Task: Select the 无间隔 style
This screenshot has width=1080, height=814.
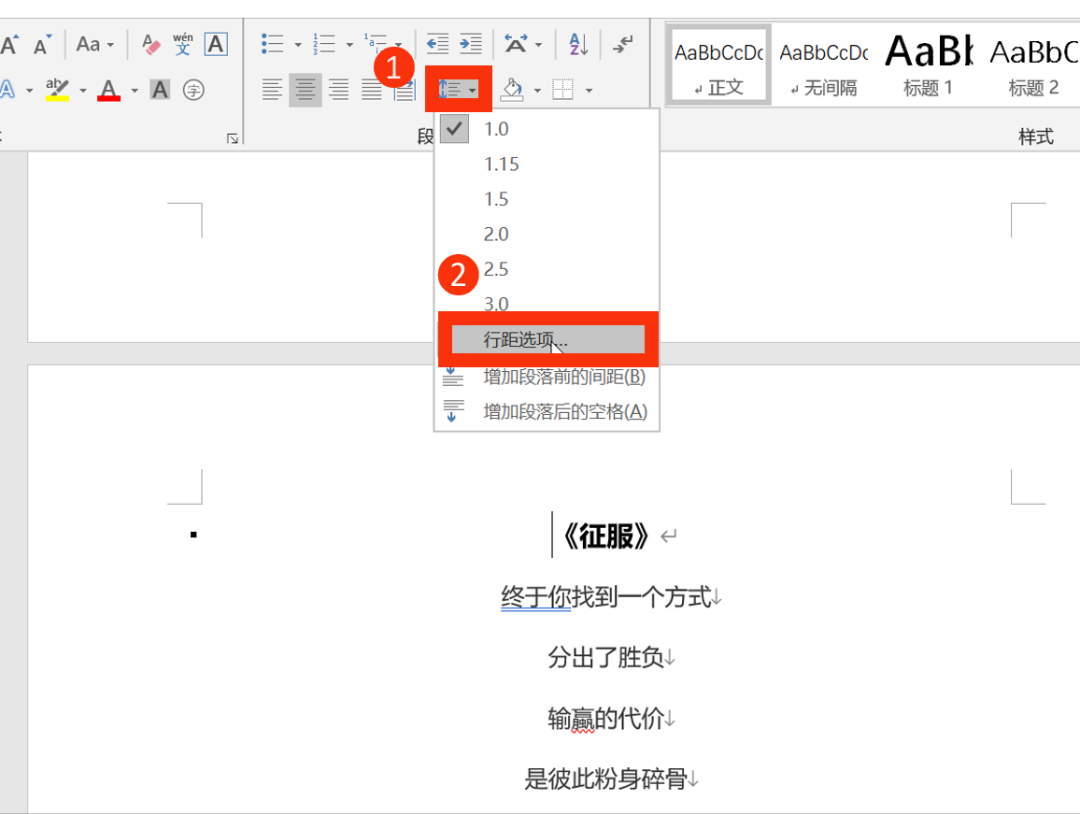Action: coord(824,67)
